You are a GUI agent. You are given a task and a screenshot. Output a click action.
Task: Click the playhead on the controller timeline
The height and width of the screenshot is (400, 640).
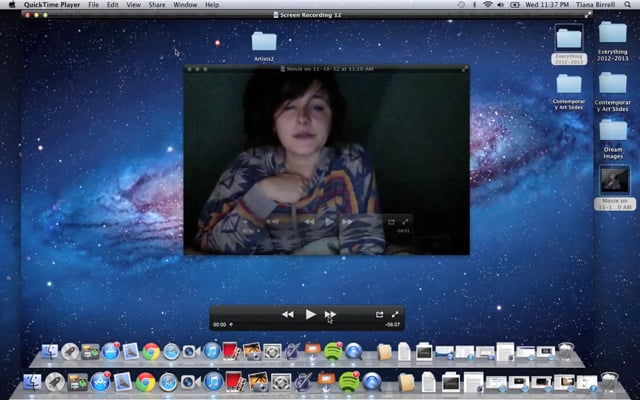231,324
